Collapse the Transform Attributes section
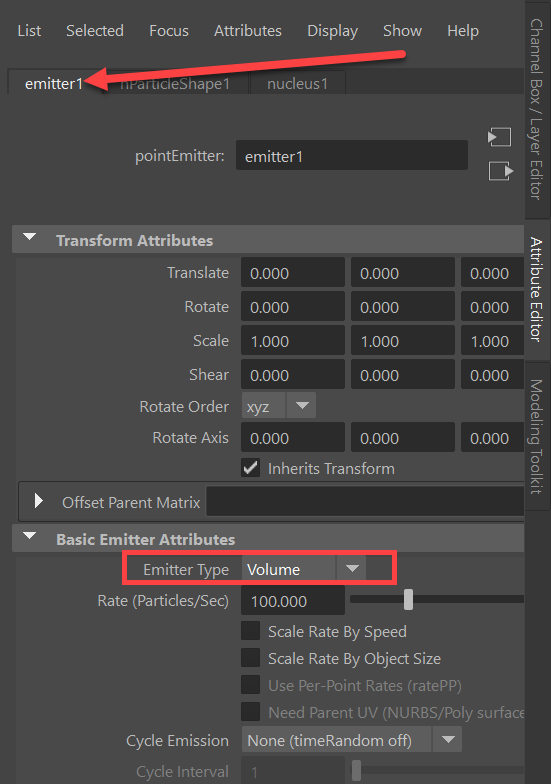Viewport: 551px width, 784px height. coord(30,237)
